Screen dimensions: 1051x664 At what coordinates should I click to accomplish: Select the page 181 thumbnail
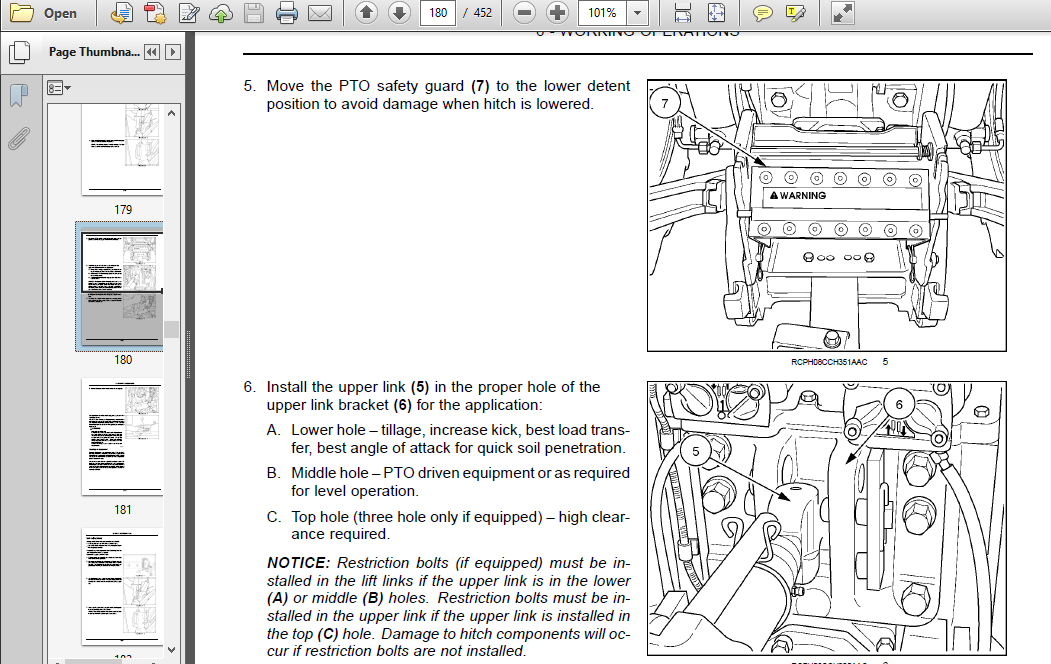point(122,437)
